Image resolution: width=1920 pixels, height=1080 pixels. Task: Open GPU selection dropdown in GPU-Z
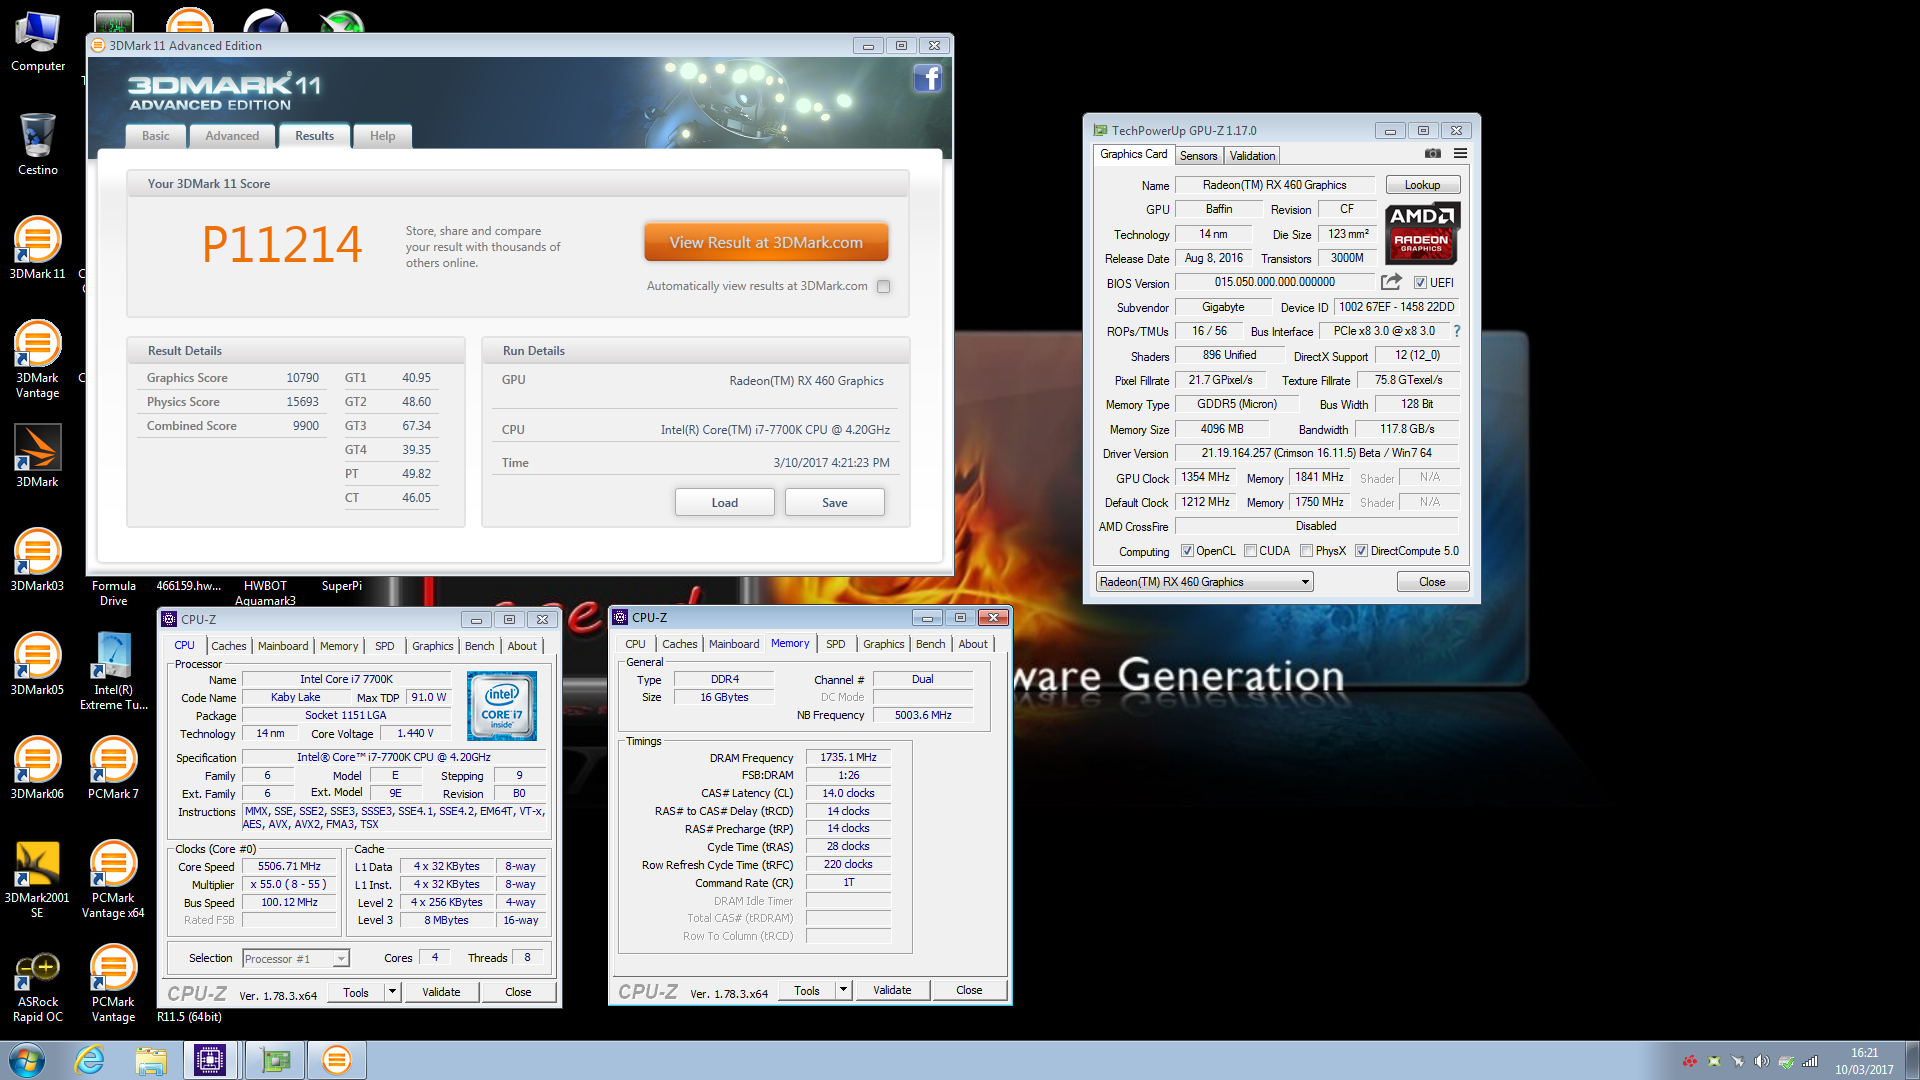point(1204,582)
